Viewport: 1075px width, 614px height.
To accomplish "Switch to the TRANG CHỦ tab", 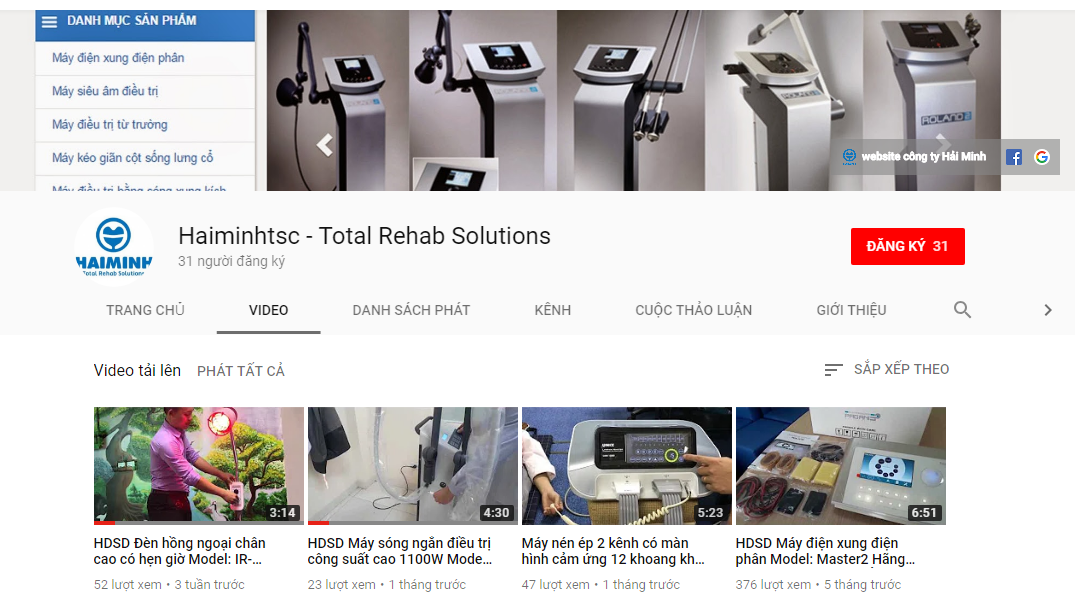I will pyautogui.click(x=145, y=310).
